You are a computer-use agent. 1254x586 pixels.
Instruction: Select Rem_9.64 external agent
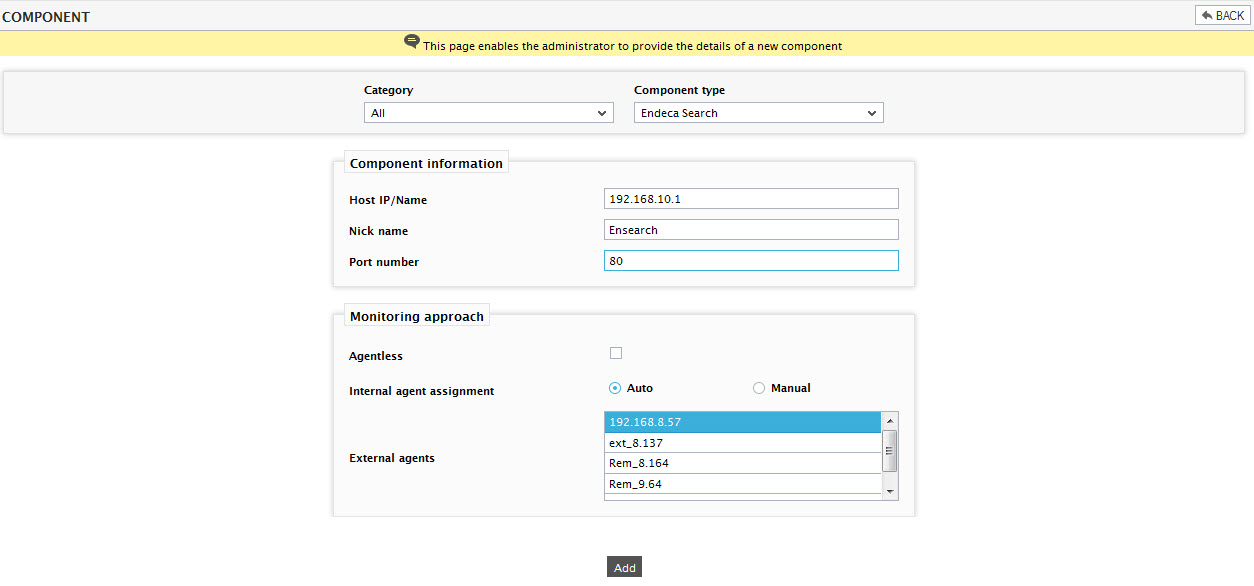[x=743, y=484]
